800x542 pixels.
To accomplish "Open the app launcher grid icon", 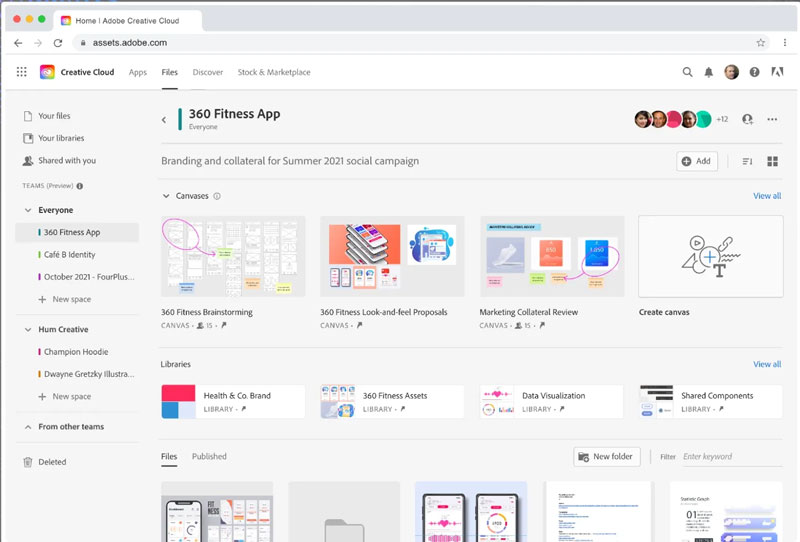I will [x=21, y=72].
